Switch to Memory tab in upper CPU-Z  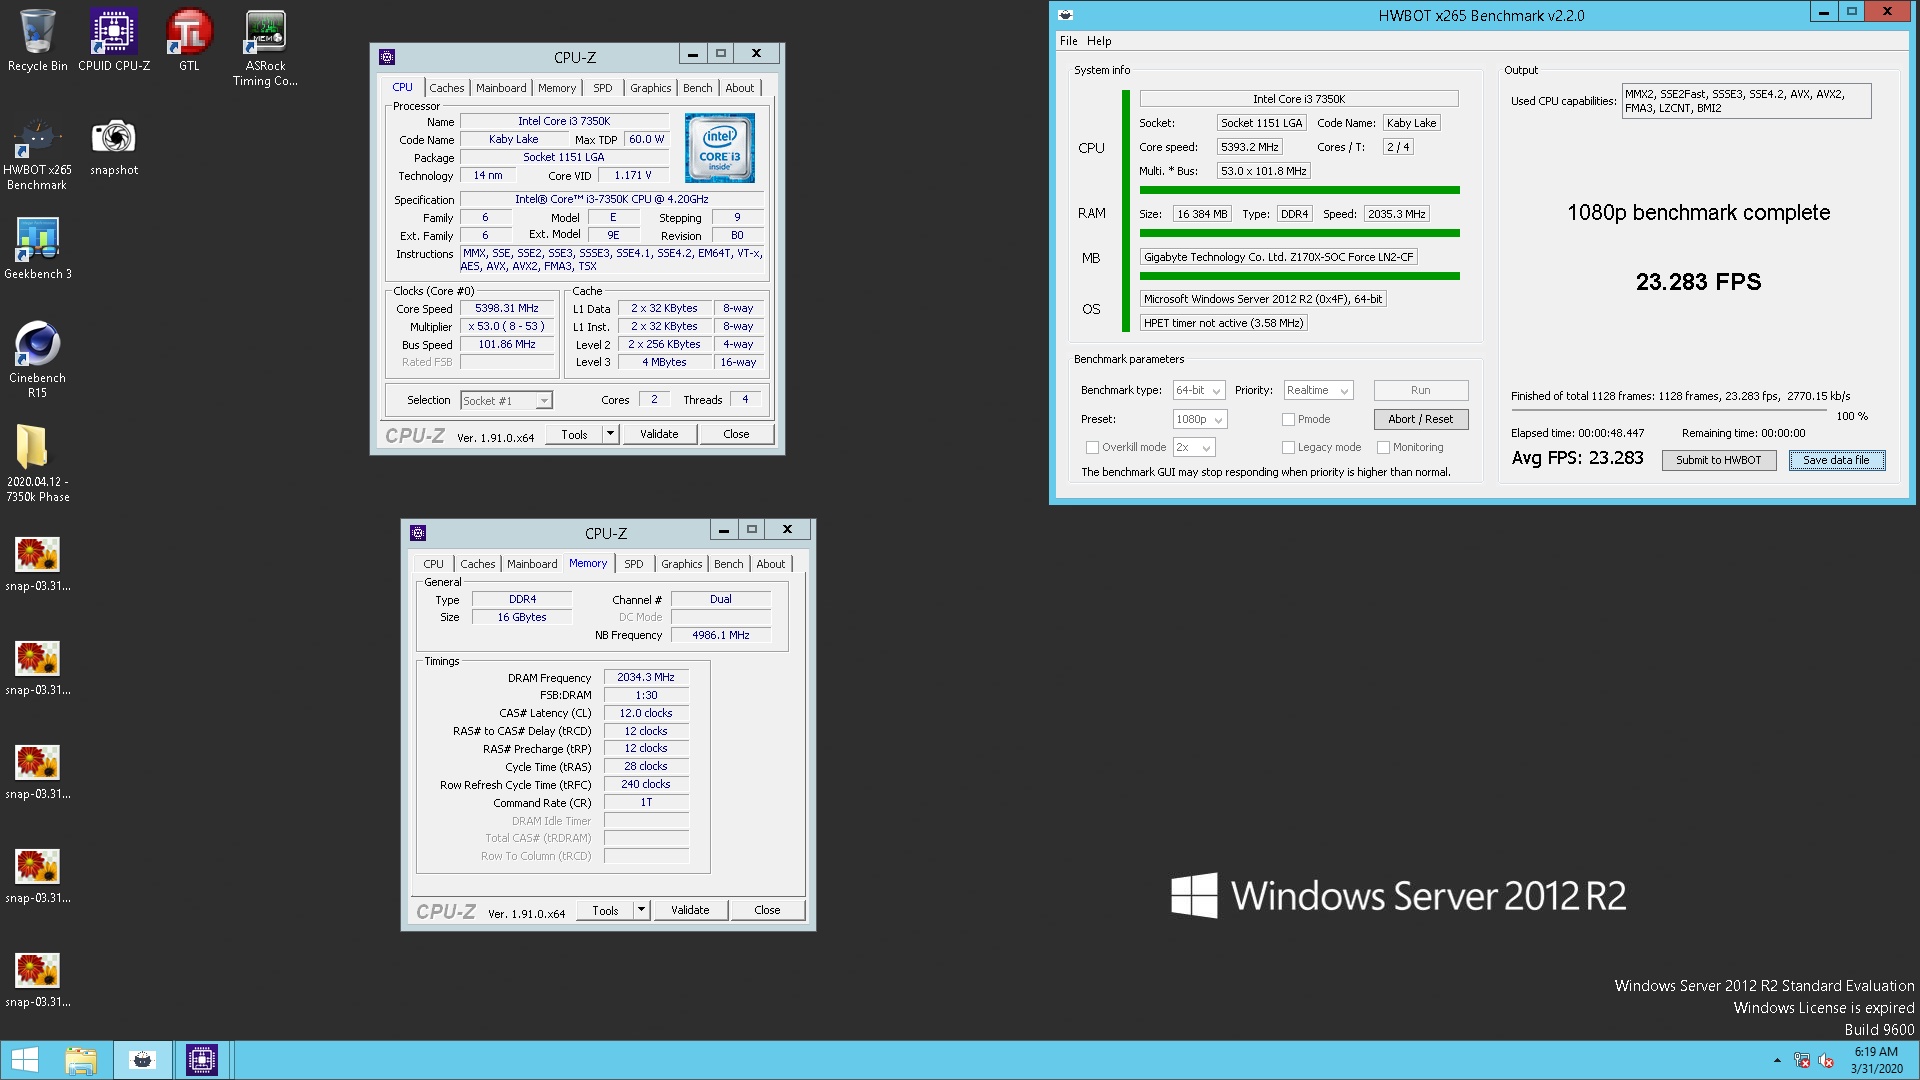pyautogui.click(x=557, y=88)
